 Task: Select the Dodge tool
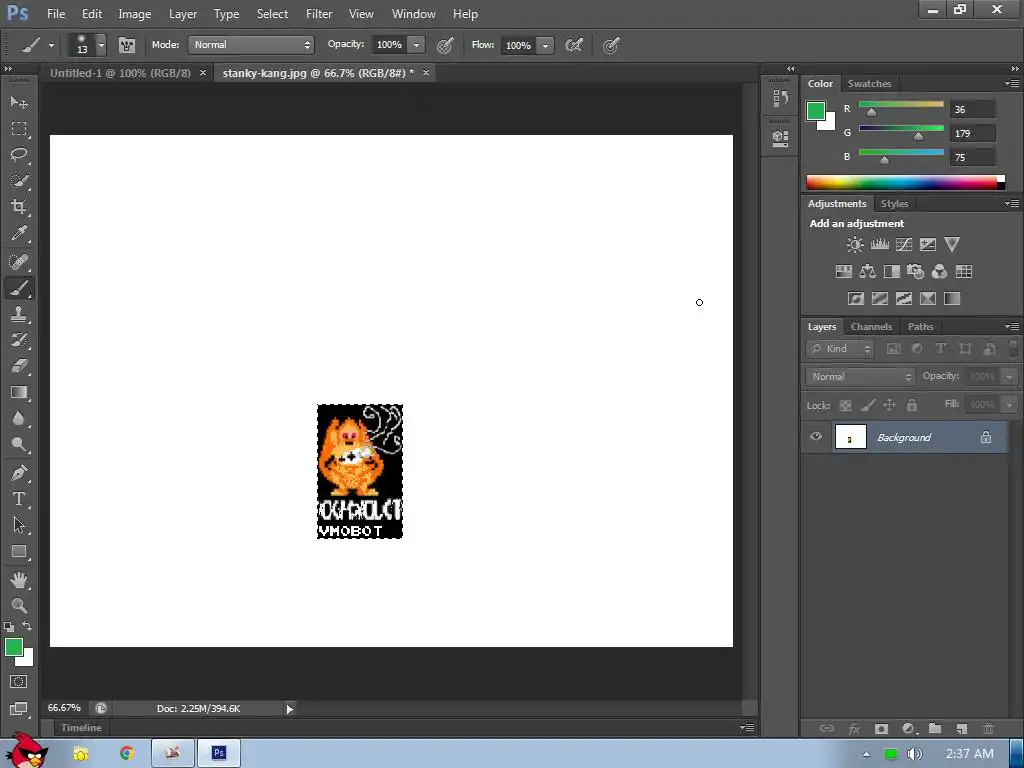19,445
